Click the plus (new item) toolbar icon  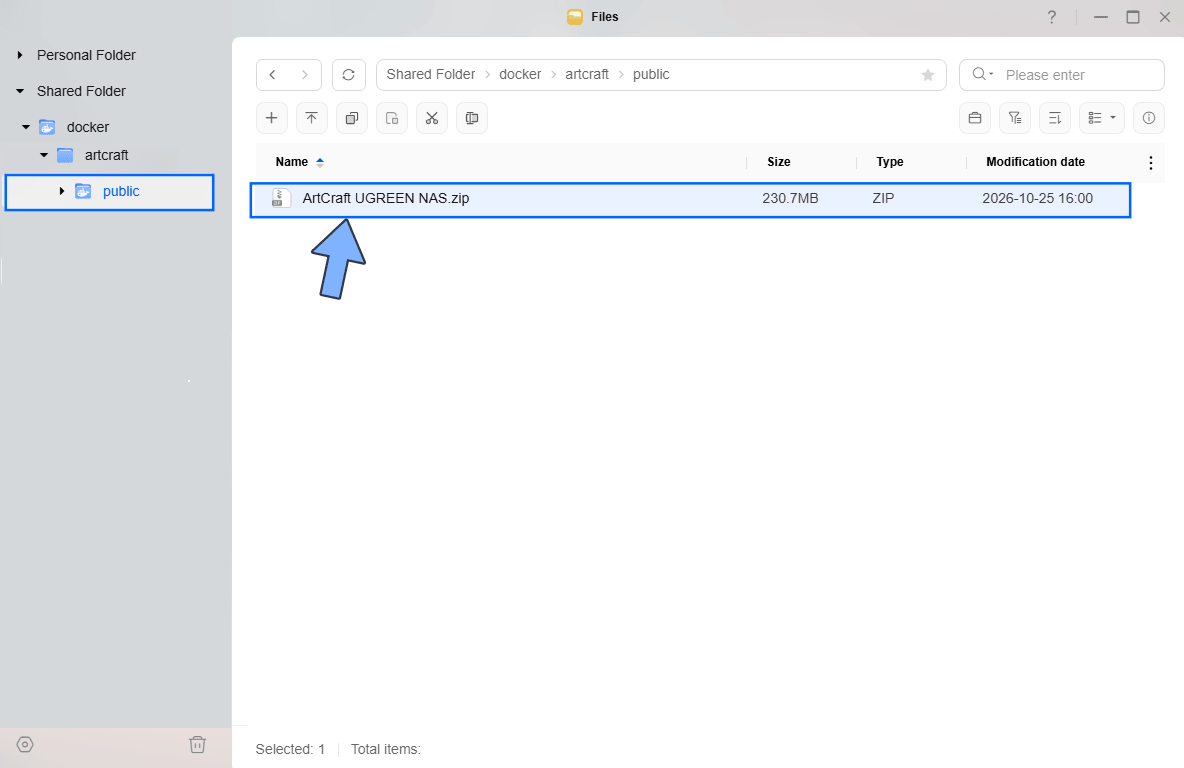(x=272, y=118)
